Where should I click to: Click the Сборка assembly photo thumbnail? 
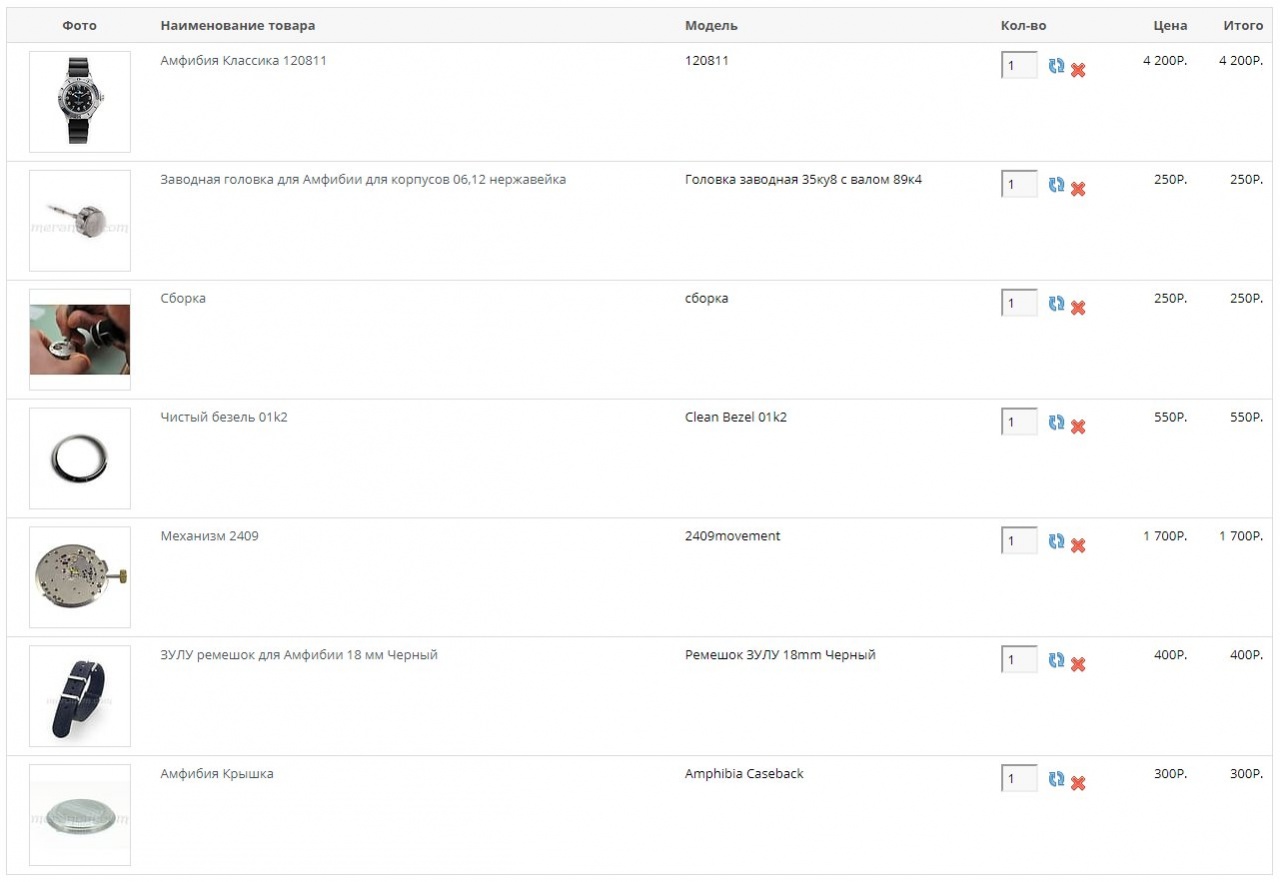point(80,340)
